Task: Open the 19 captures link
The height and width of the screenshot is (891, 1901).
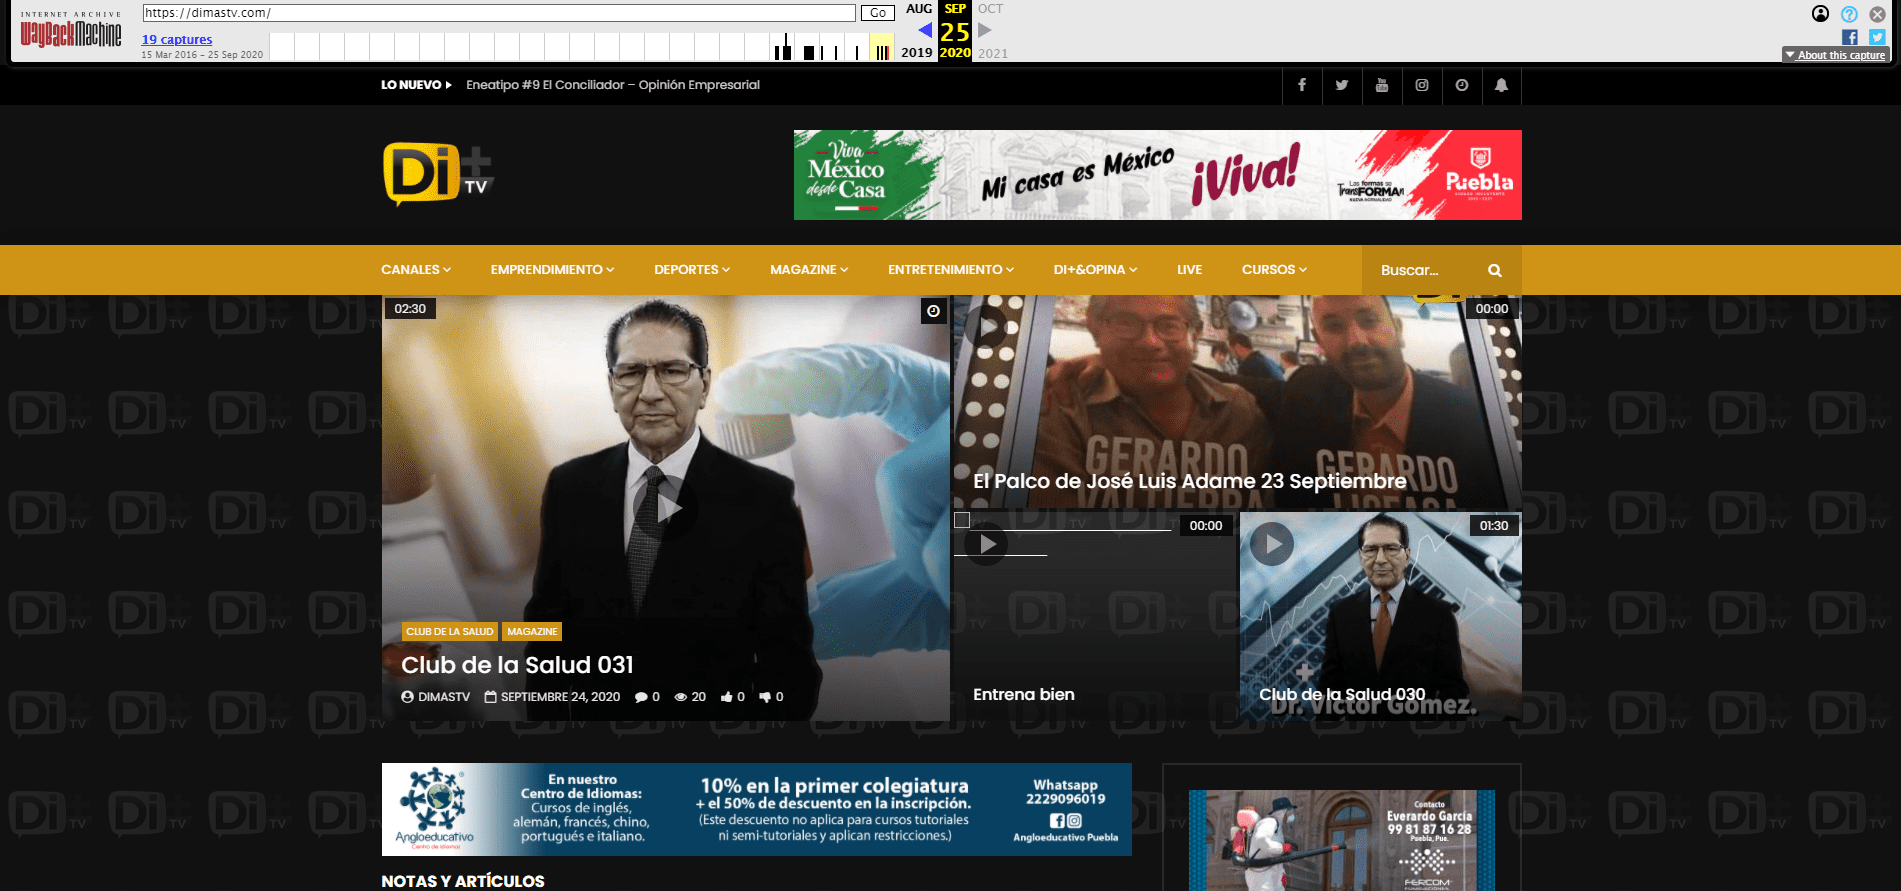Action: (177, 40)
